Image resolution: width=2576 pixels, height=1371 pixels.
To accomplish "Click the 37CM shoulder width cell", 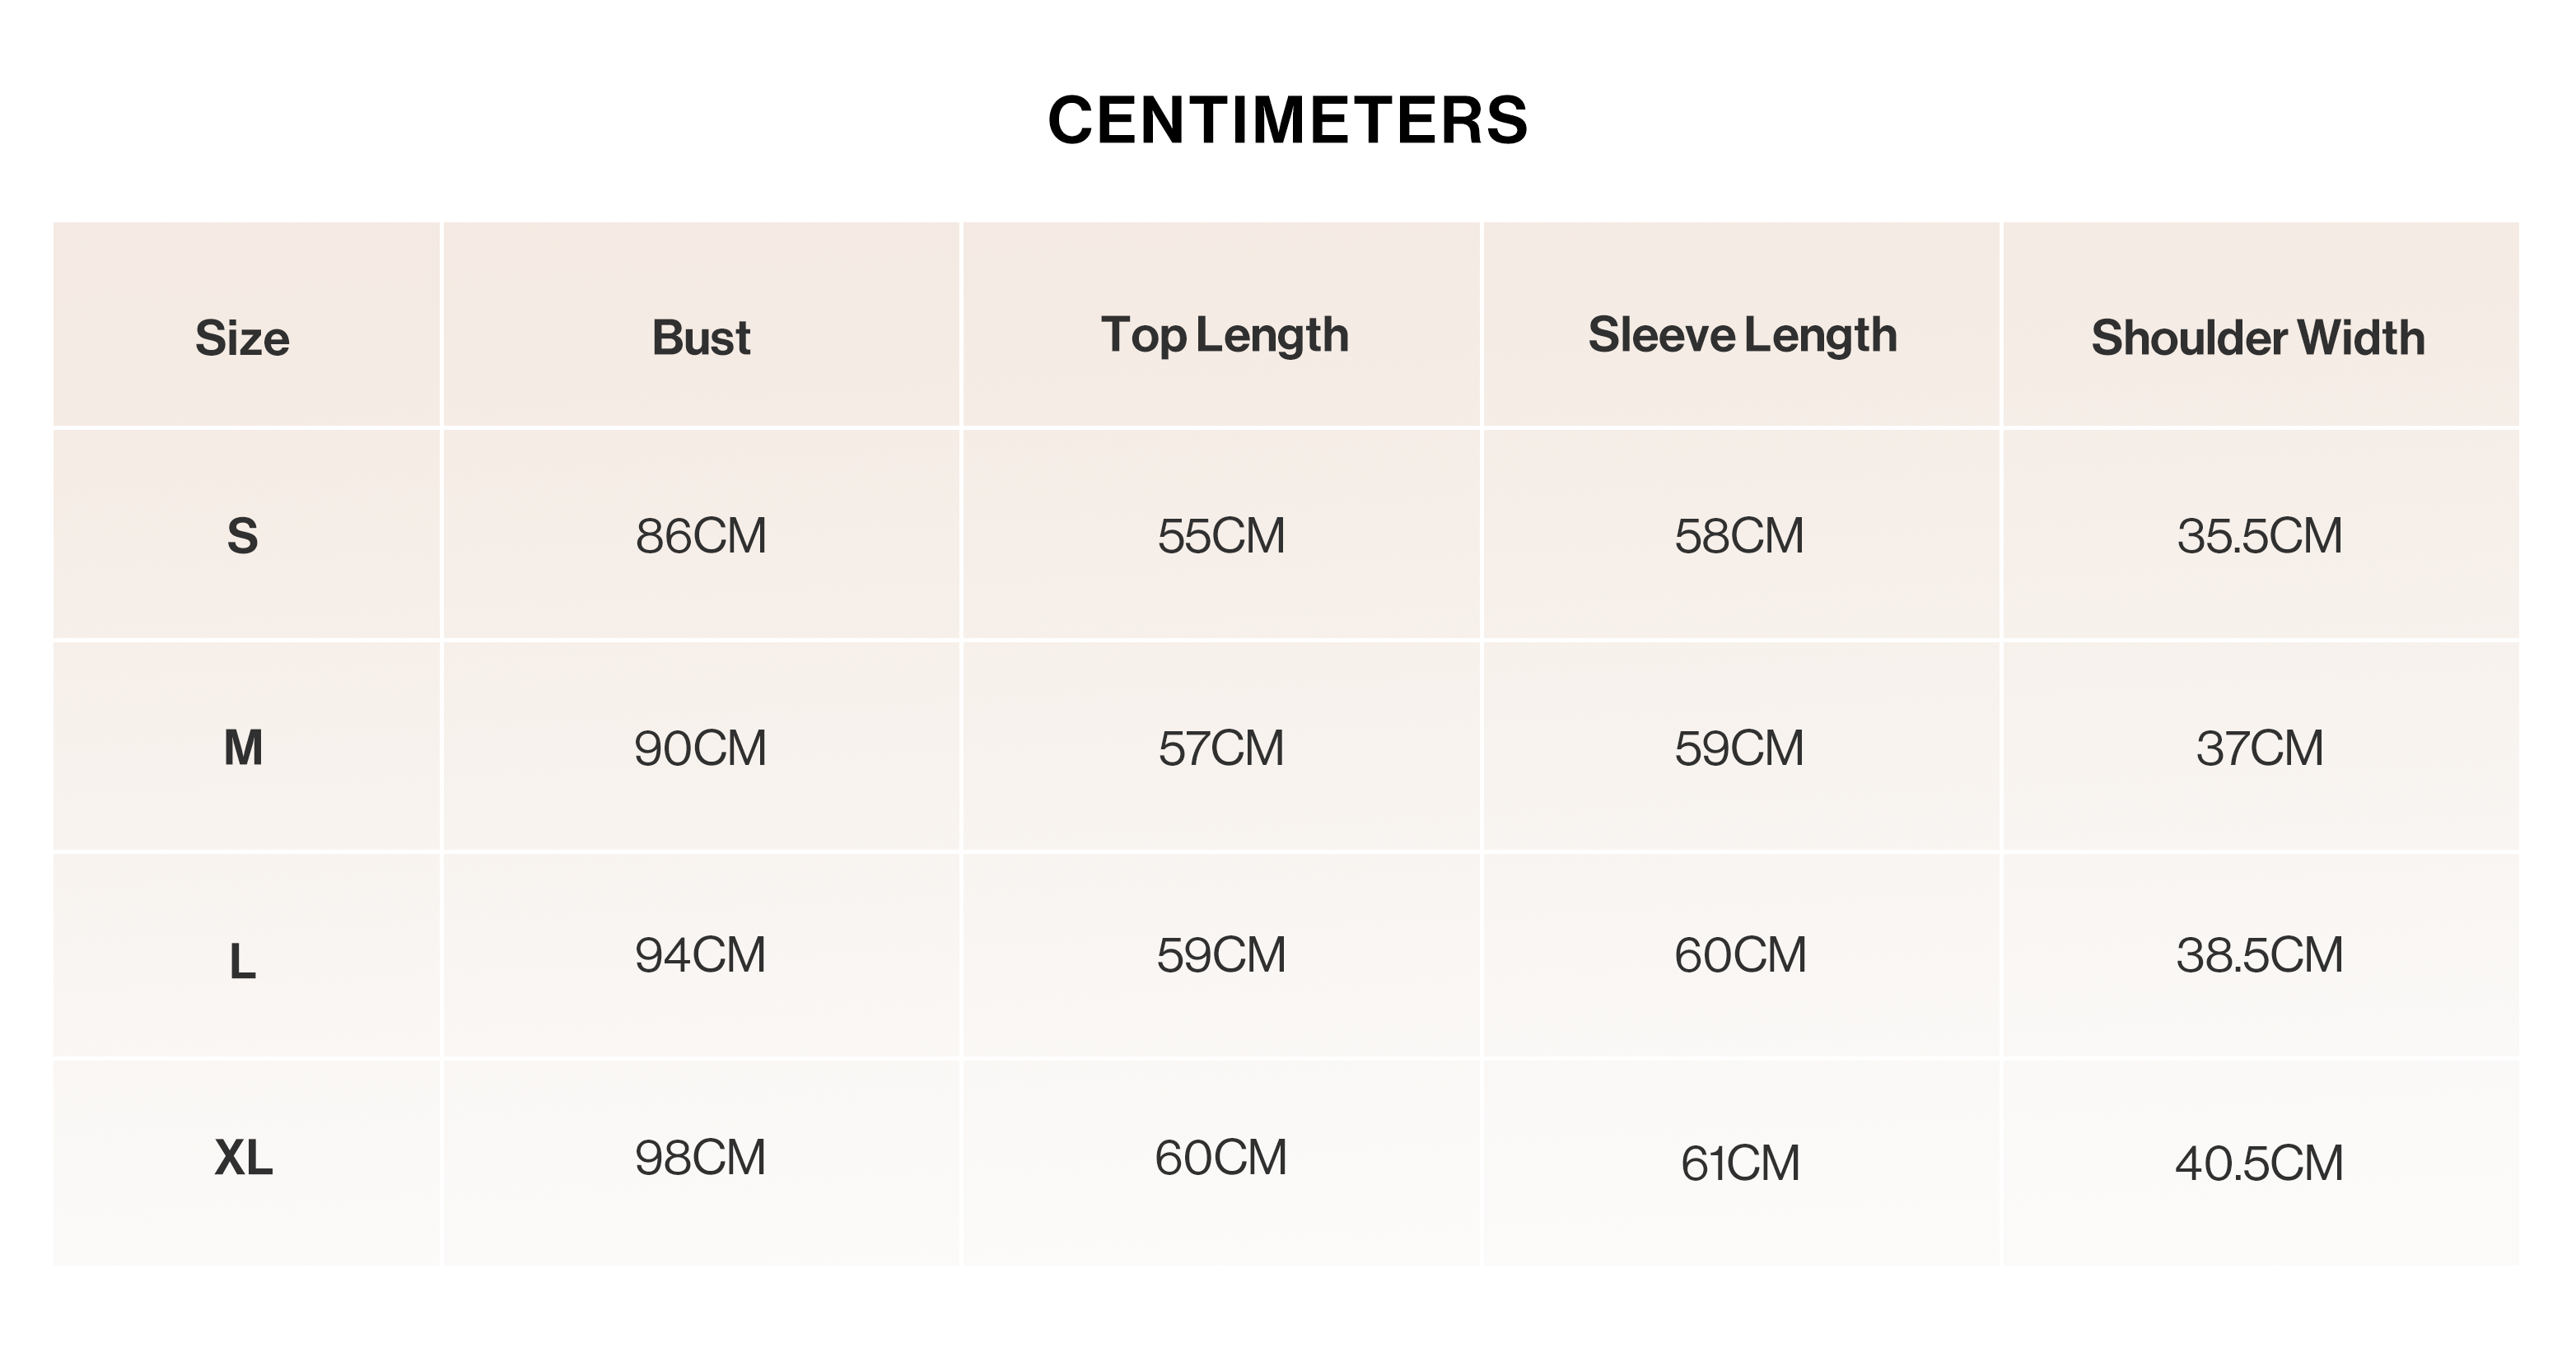I will click(2260, 748).
